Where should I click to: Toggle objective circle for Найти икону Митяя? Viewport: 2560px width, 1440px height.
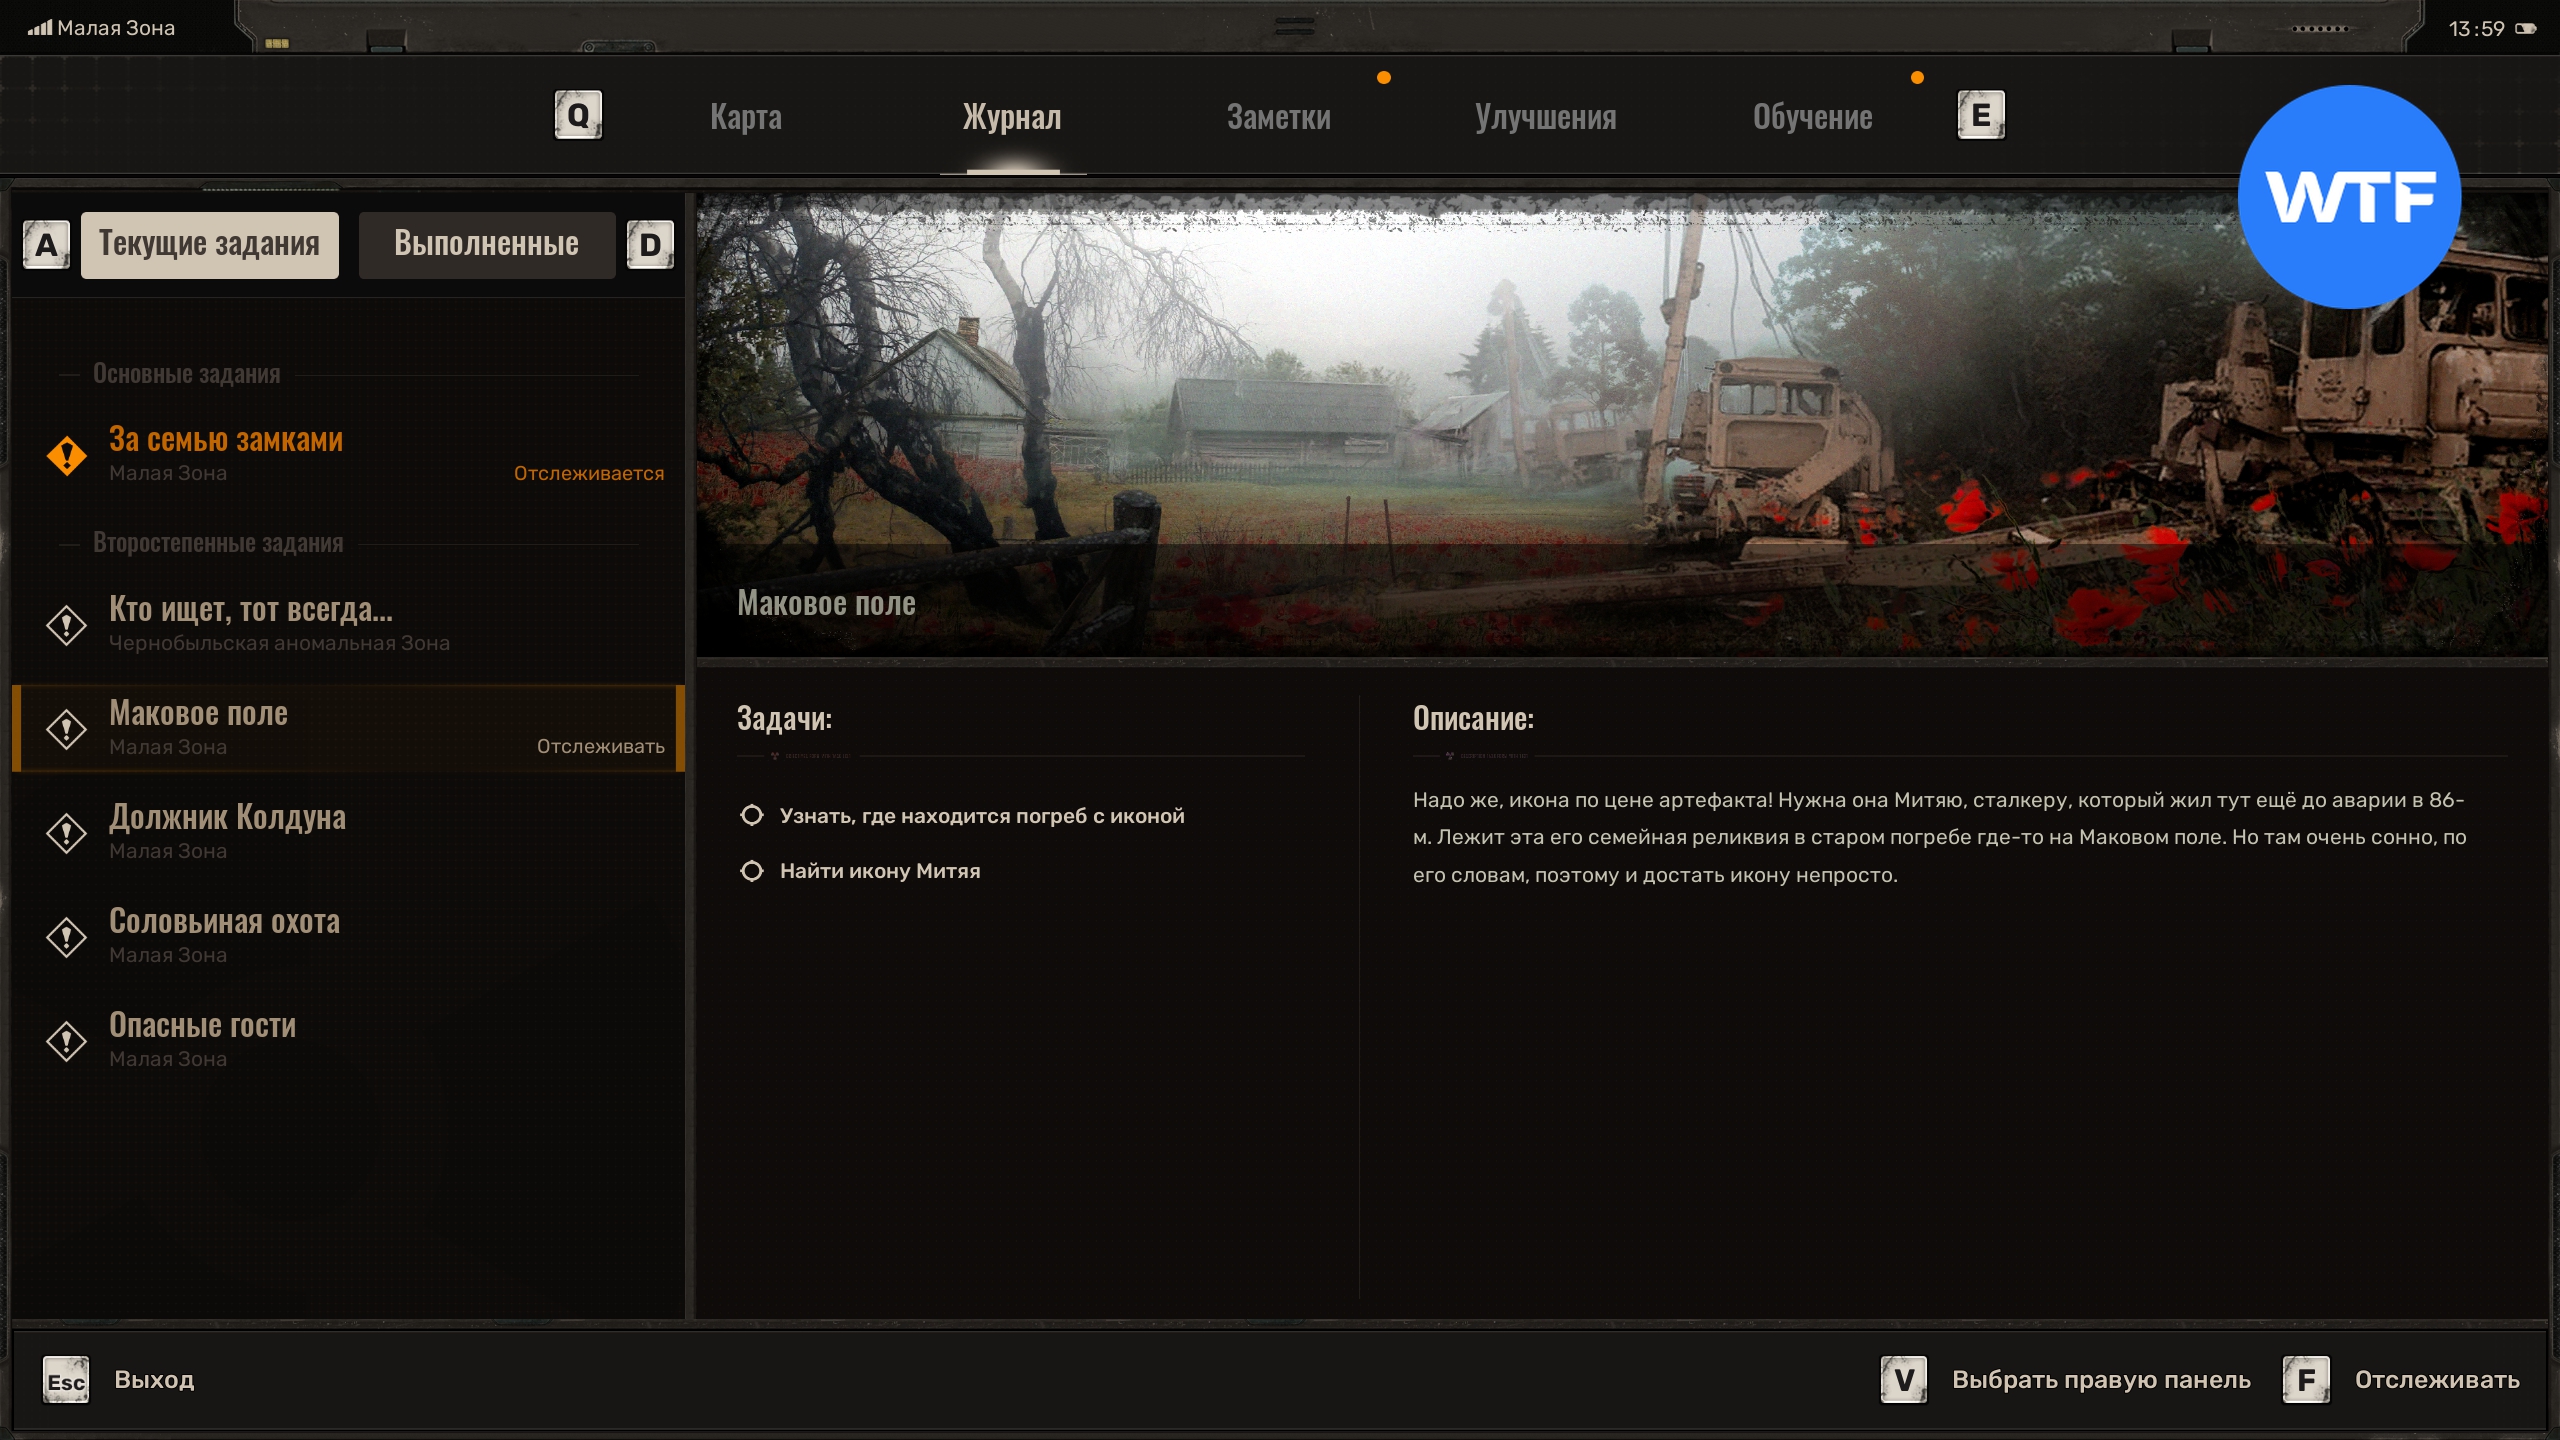(752, 871)
